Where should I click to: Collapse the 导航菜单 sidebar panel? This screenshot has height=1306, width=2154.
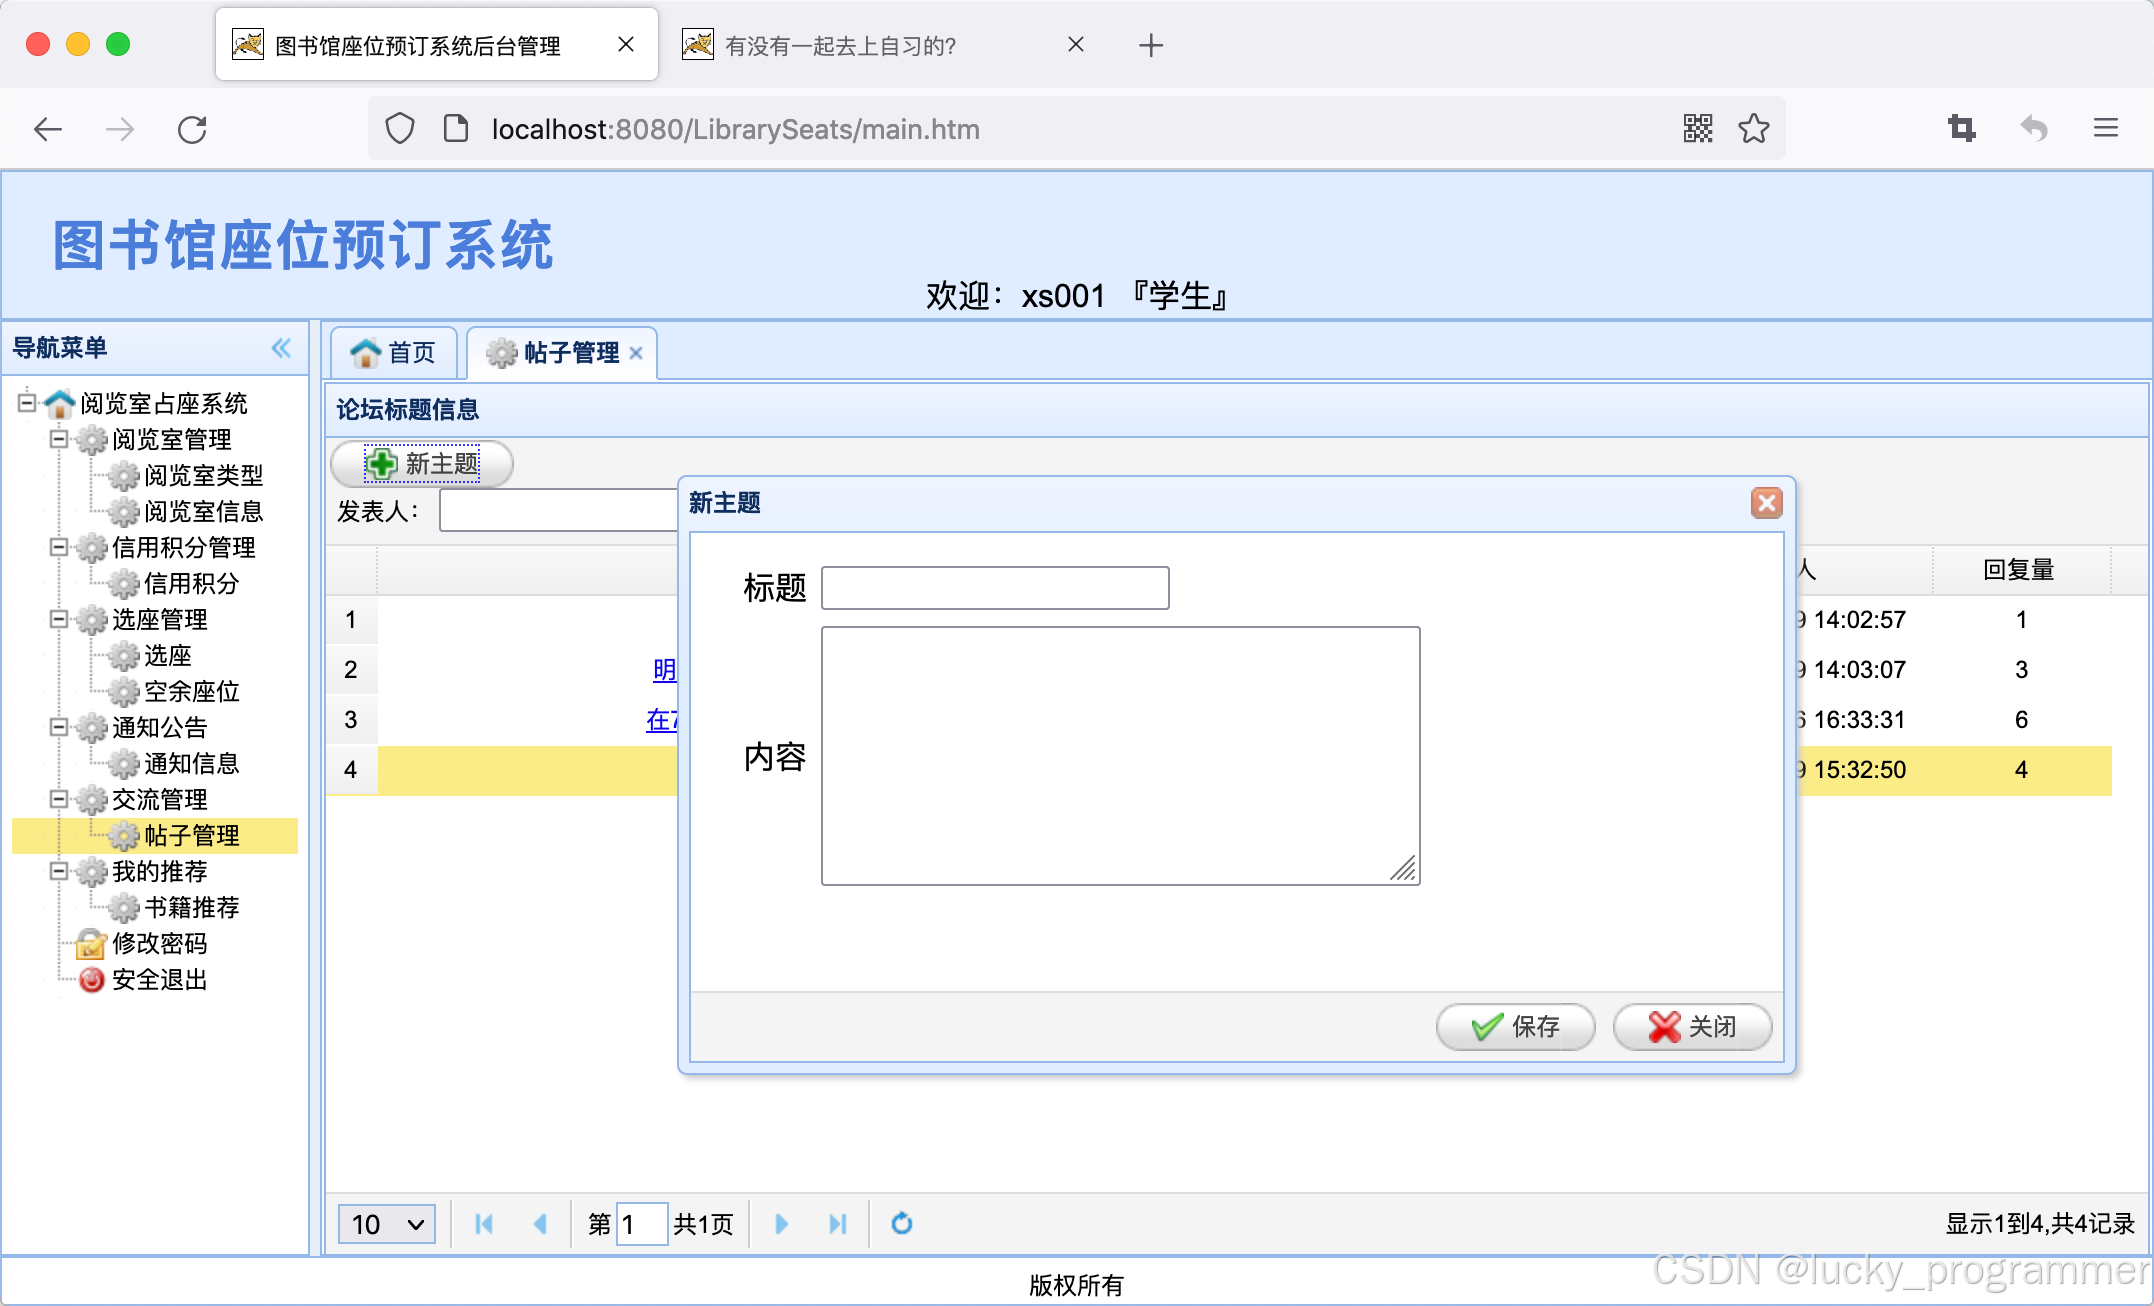281,348
